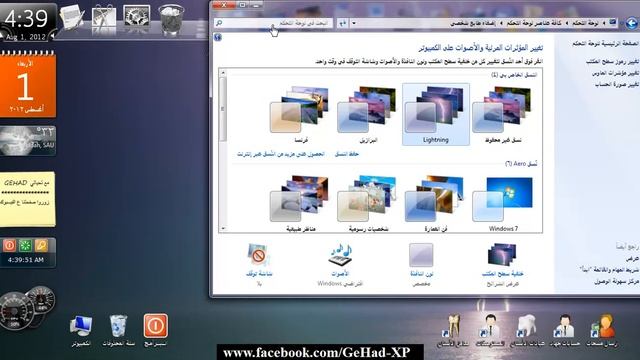This screenshot has width=640, height=360.
Task: Click the themes list scrollbar thumb
Action: [x=223, y=109]
